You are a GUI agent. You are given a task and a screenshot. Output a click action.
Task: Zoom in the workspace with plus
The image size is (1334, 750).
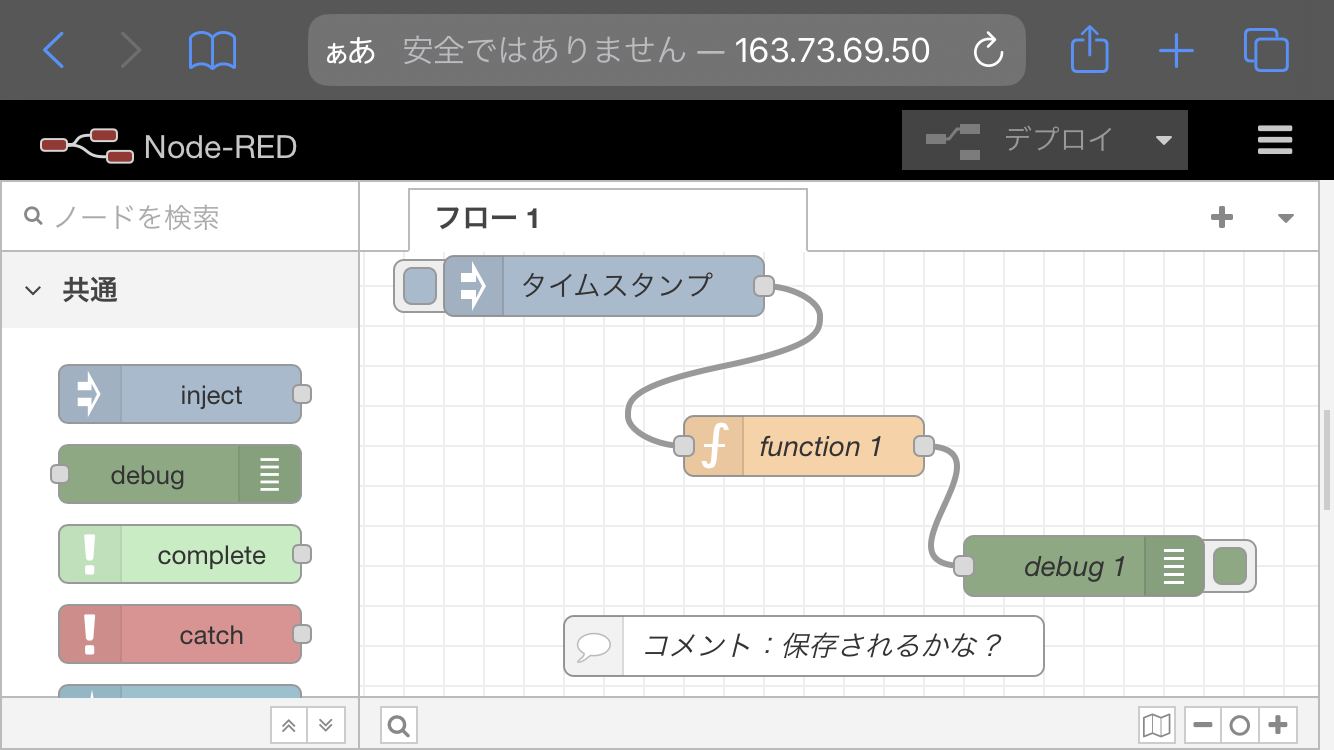pyautogui.click(x=1277, y=725)
